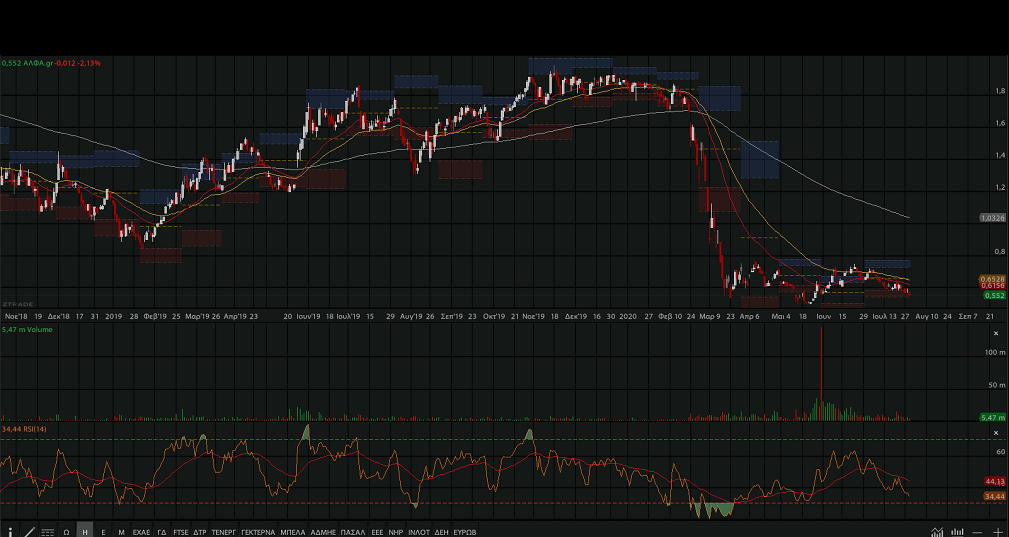Select the trend line drawing tool
This screenshot has height=537, width=1009.
pos(29,532)
